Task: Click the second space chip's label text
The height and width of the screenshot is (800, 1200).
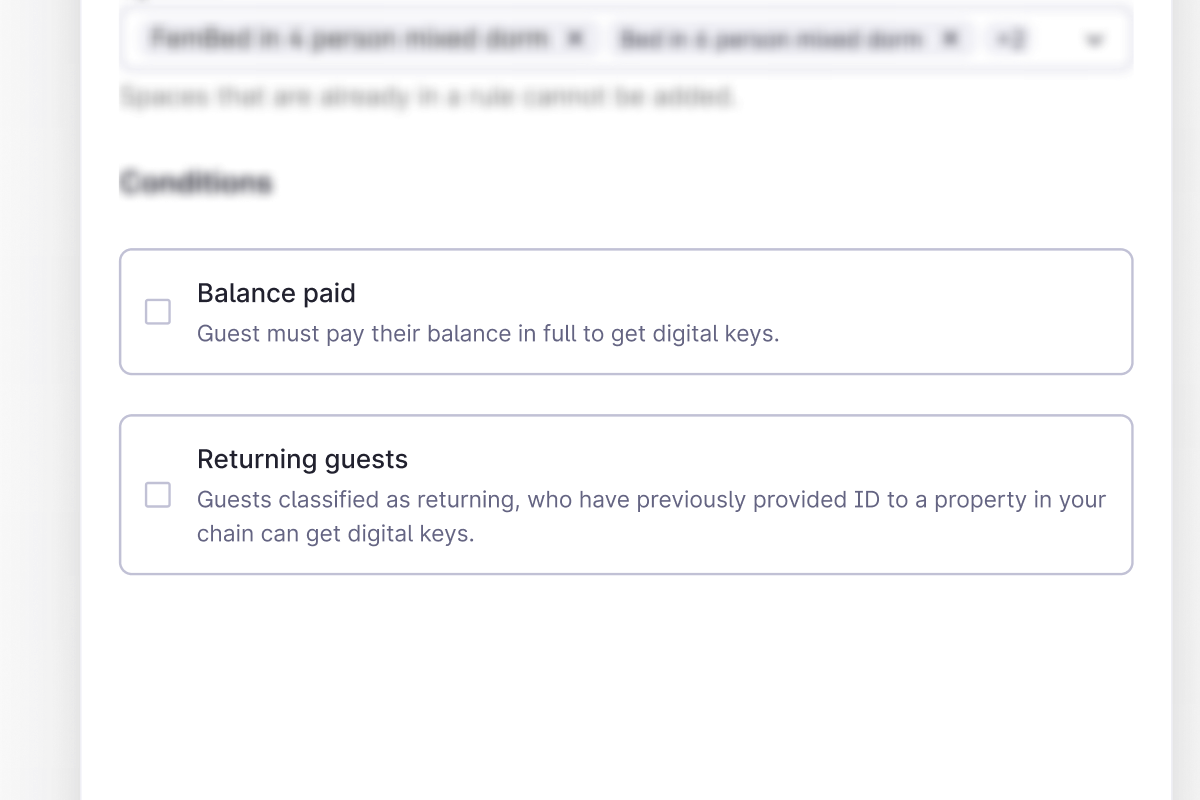Action: pyautogui.click(x=771, y=39)
